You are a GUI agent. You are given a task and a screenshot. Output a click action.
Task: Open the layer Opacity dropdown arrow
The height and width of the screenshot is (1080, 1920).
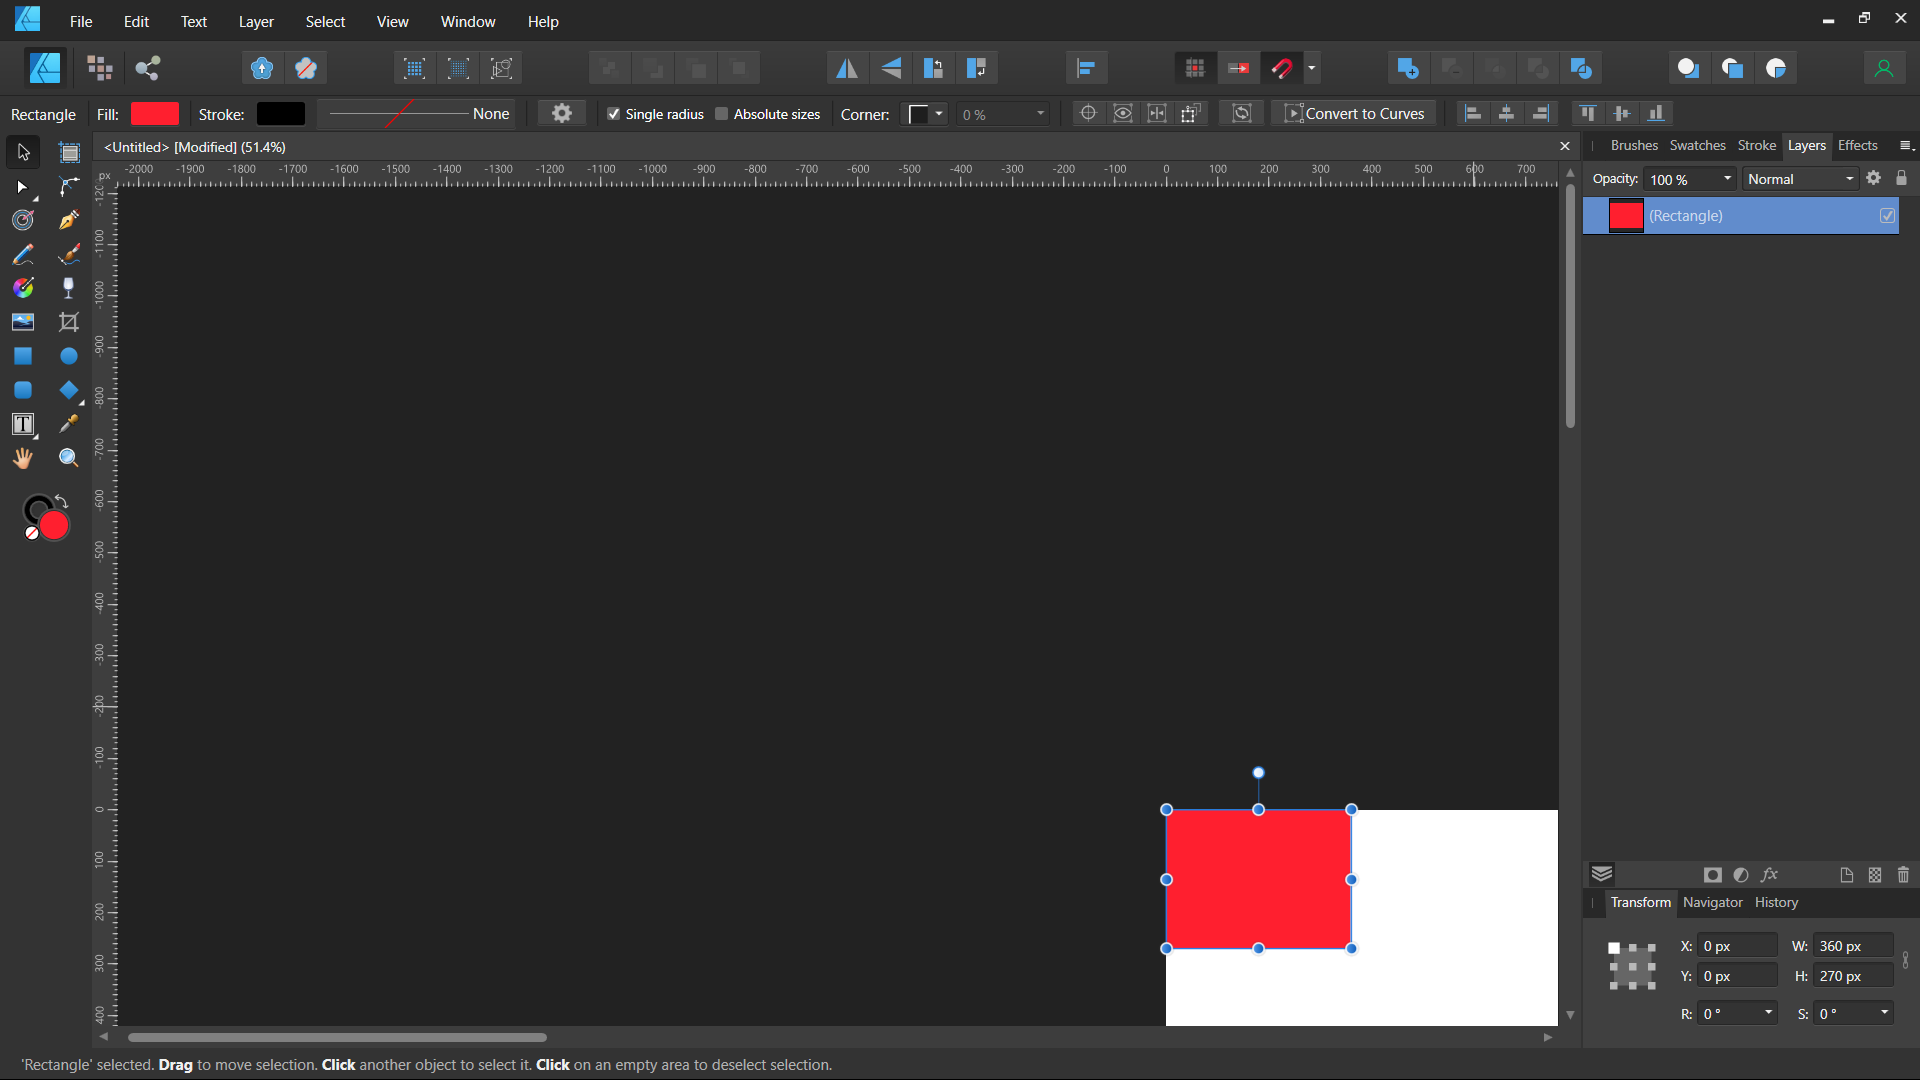1727,179
